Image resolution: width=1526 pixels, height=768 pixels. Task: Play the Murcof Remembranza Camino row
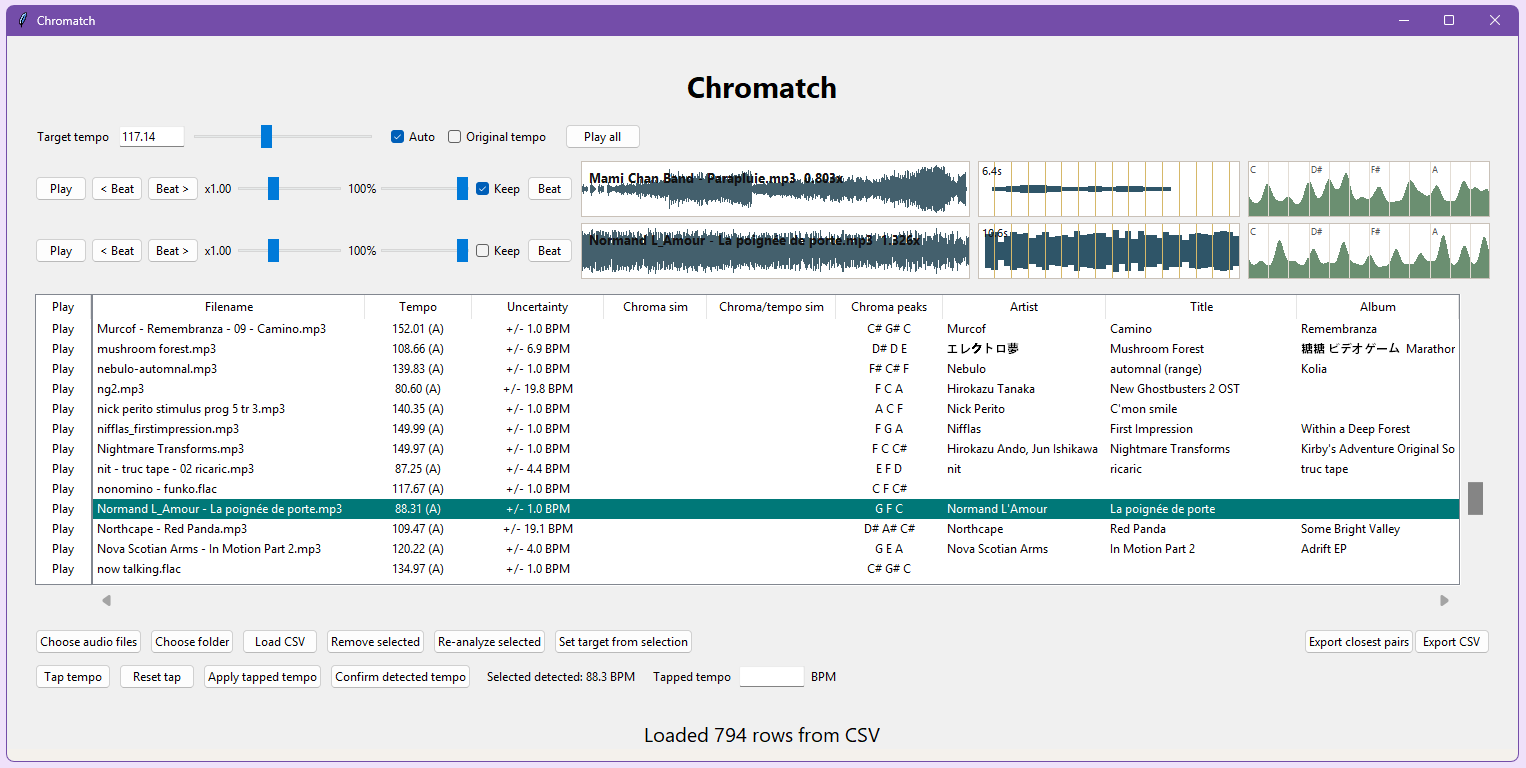[x=63, y=329]
